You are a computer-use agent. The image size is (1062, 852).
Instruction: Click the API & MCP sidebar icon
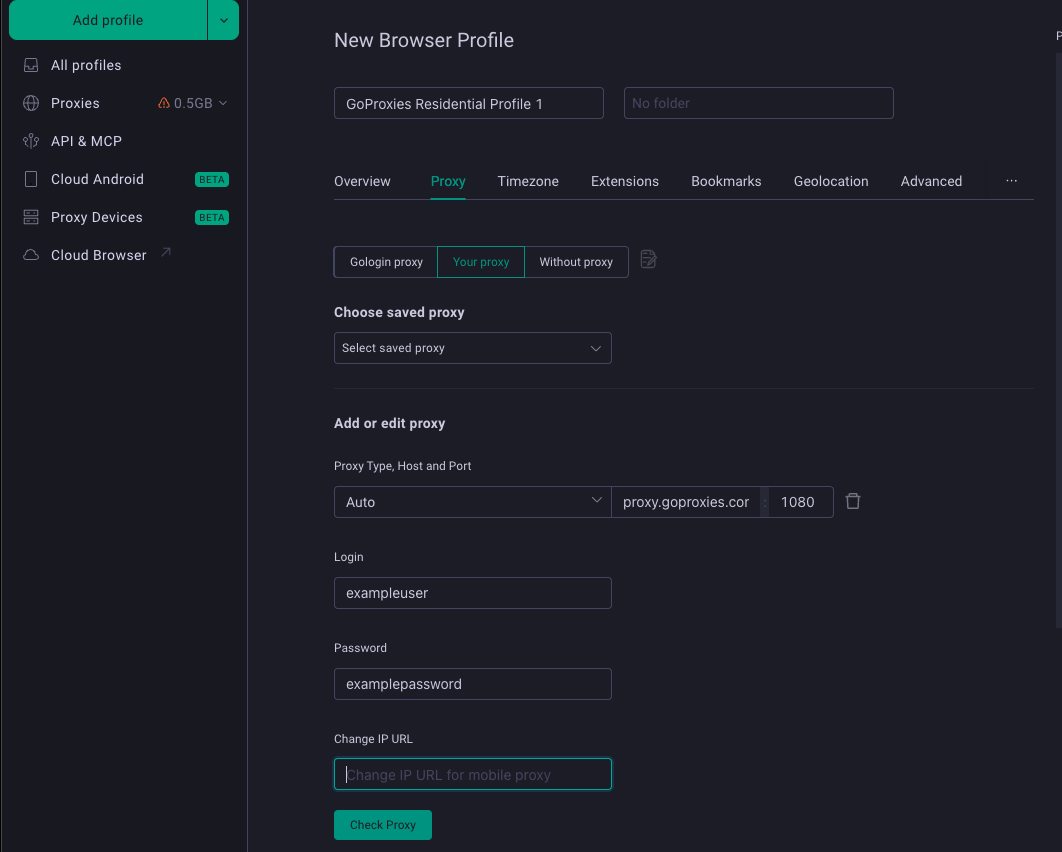point(31,141)
